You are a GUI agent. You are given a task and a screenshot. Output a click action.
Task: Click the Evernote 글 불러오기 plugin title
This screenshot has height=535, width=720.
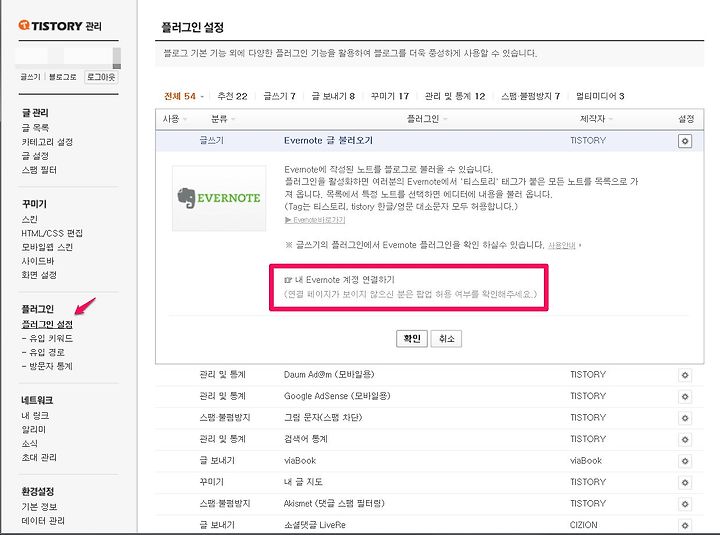click(328, 141)
